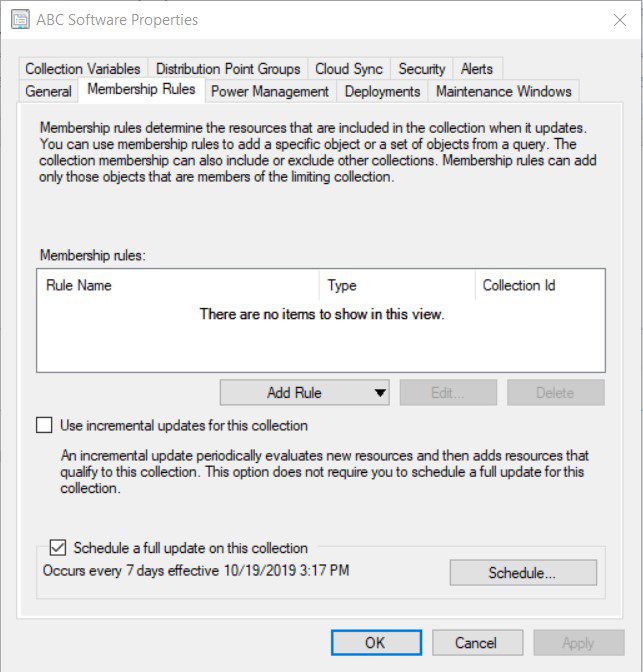Viewport: 643px width, 672px height.
Task: Enable incremental updates for this collection
Action: pos(44,425)
